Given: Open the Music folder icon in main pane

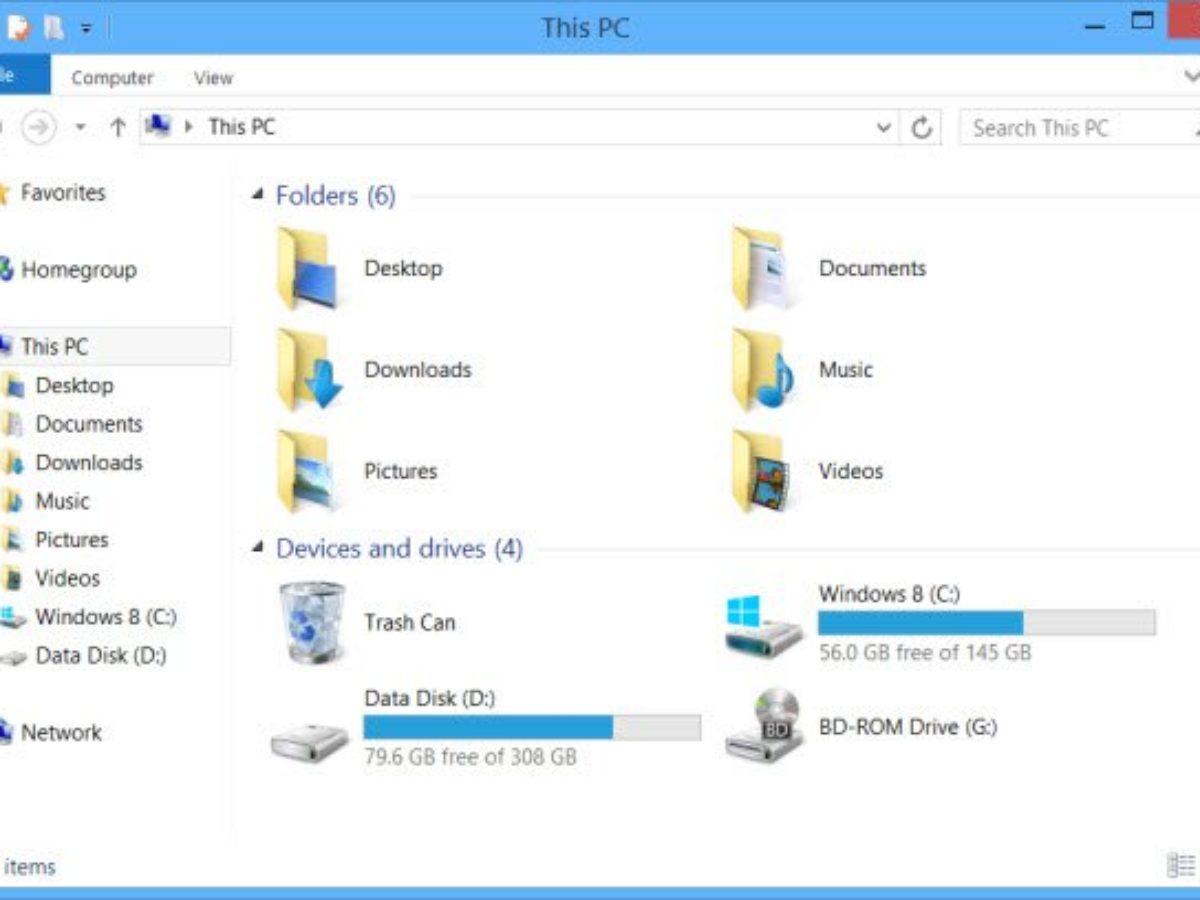Looking at the screenshot, I should pos(763,370).
